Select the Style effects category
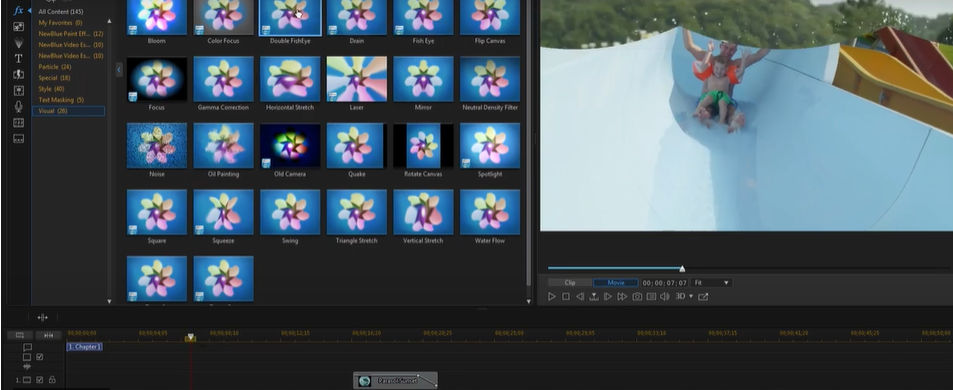953x390 pixels. (51, 89)
